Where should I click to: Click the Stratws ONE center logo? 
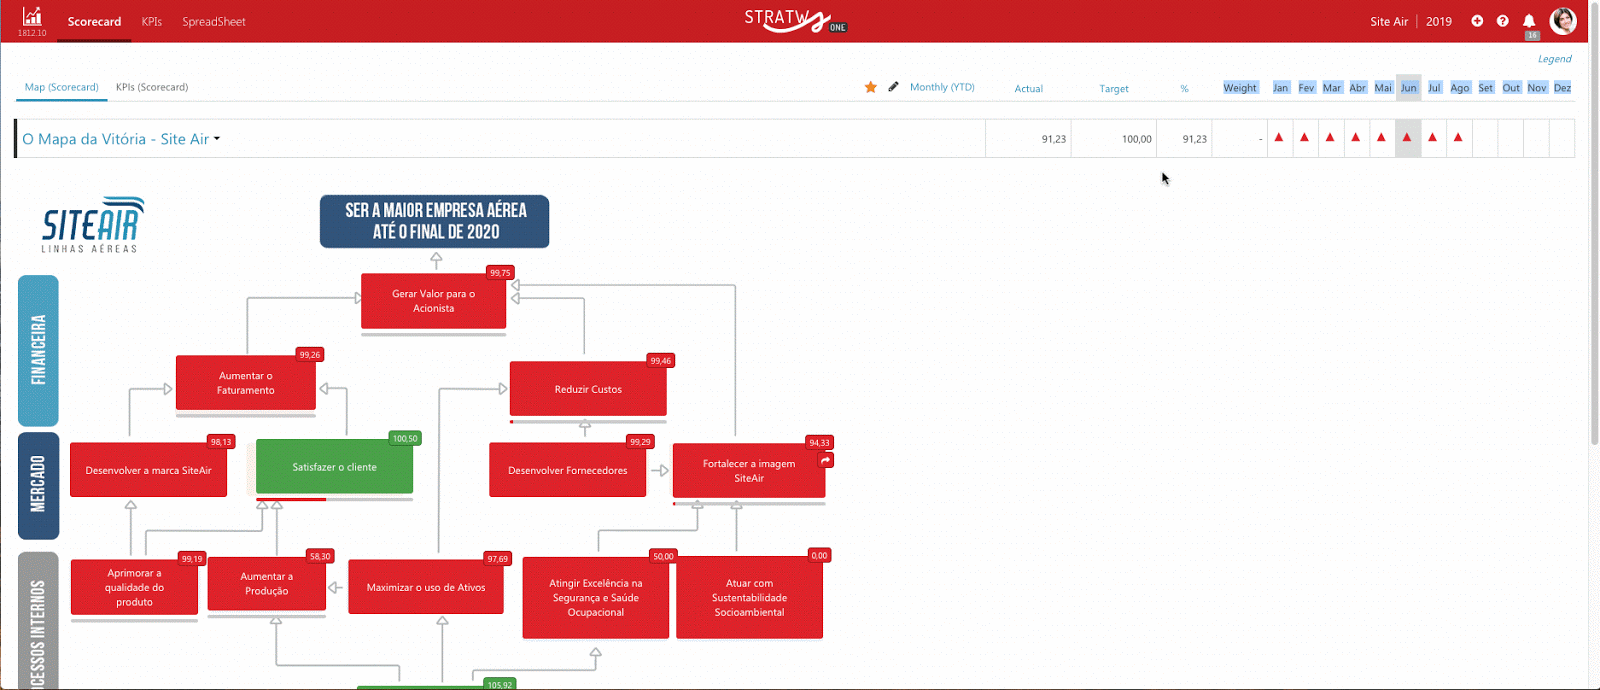point(795,21)
